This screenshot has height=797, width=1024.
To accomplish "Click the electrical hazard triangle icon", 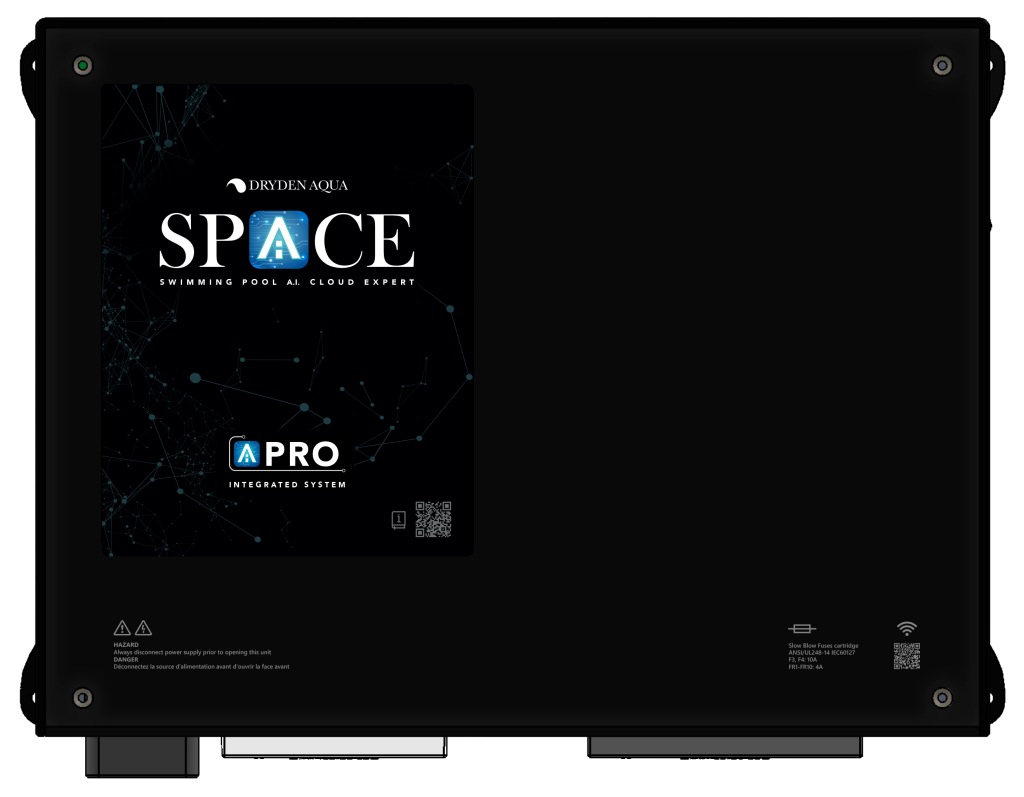I will (143, 628).
